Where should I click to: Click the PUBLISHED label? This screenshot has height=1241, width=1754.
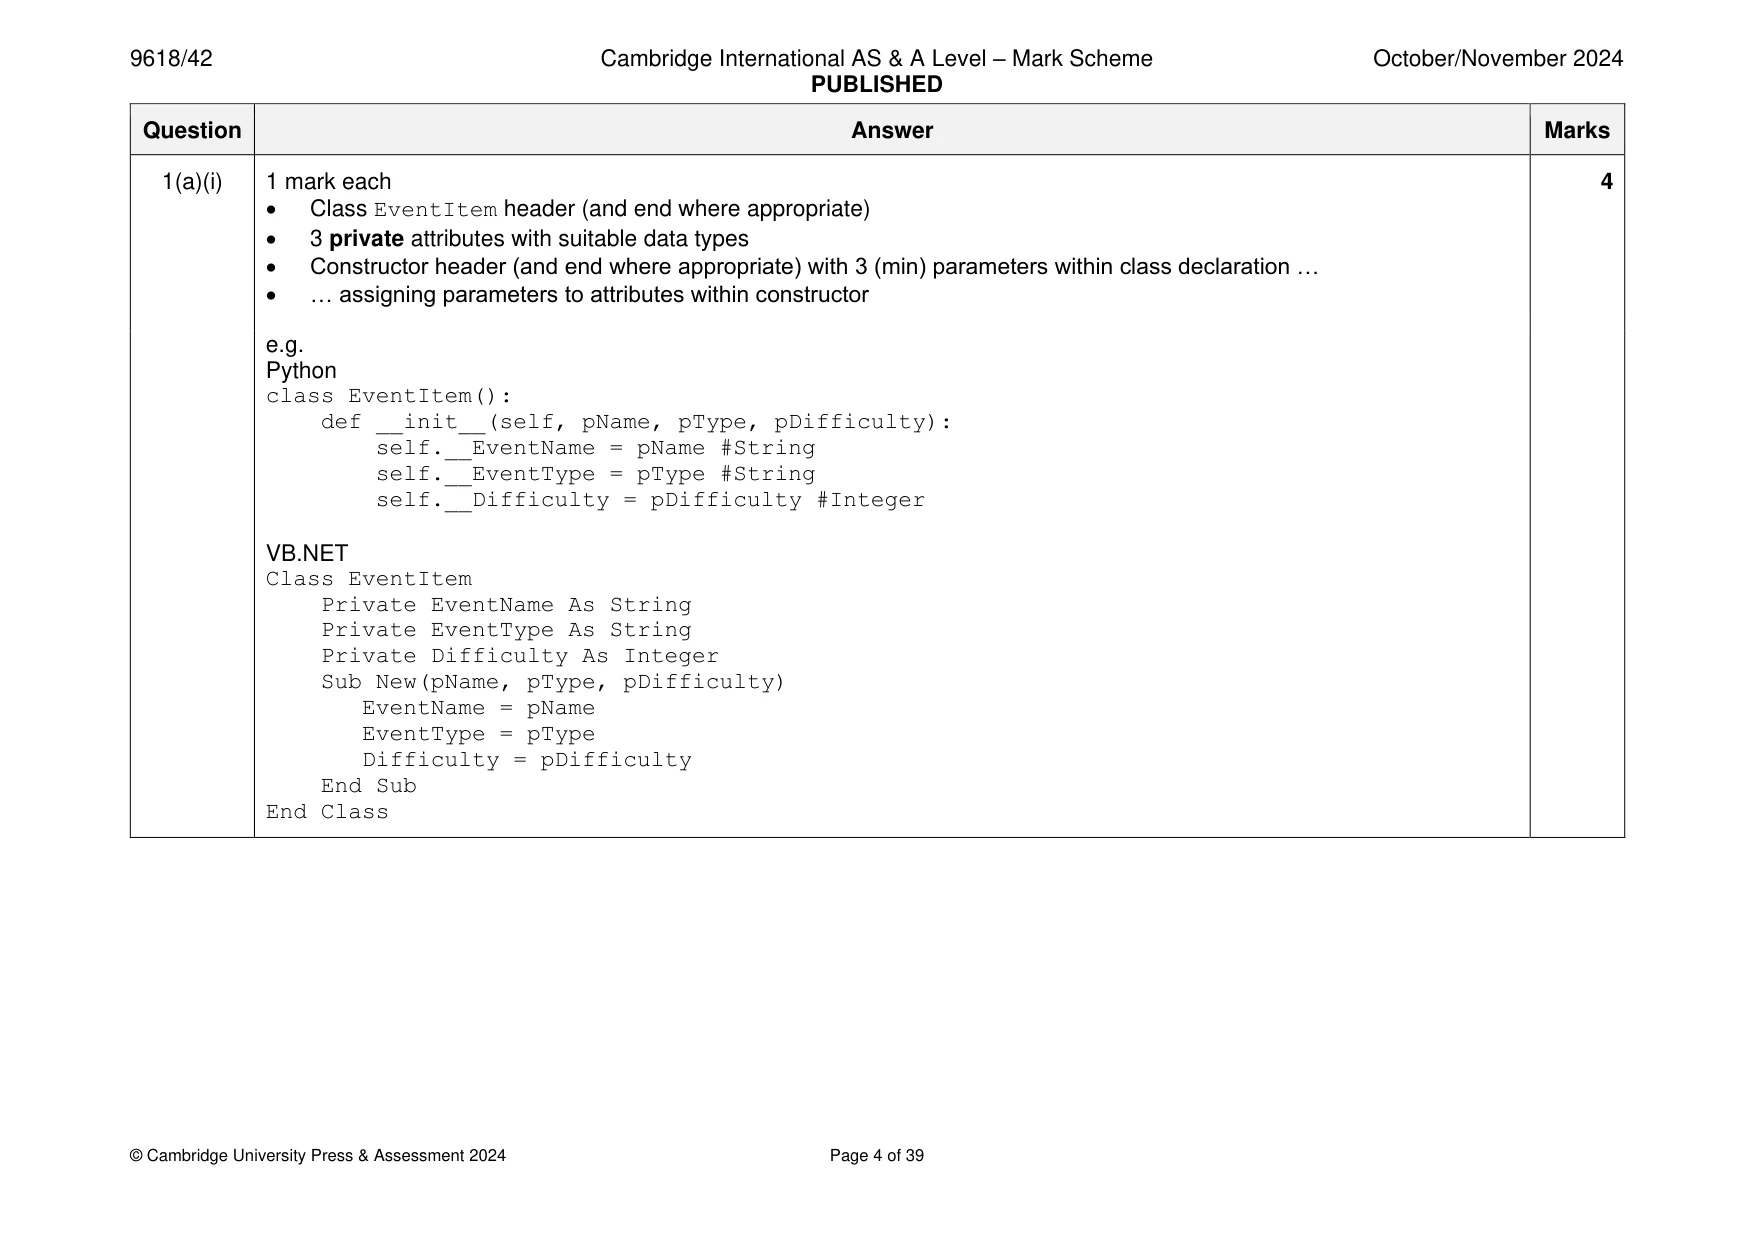click(876, 85)
